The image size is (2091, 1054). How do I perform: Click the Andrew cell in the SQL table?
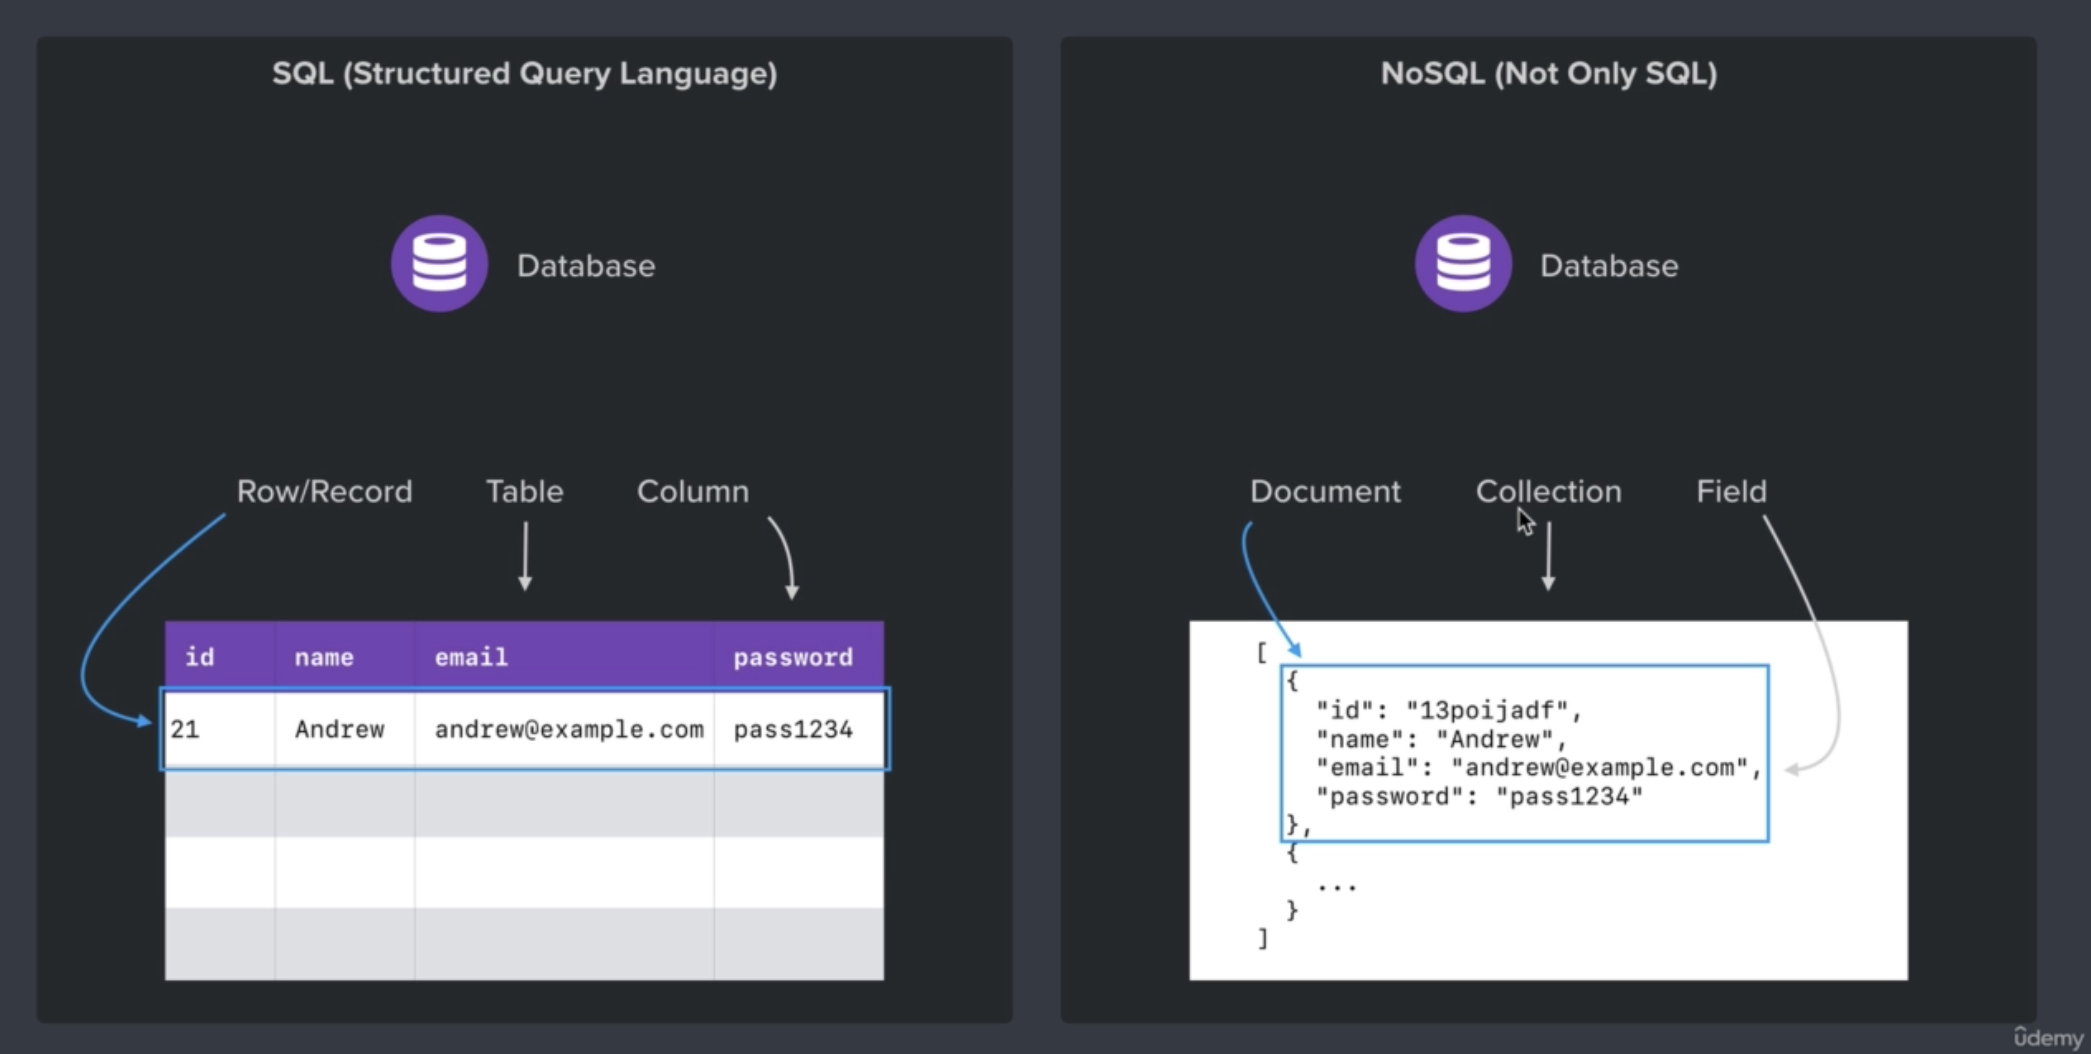click(339, 729)
